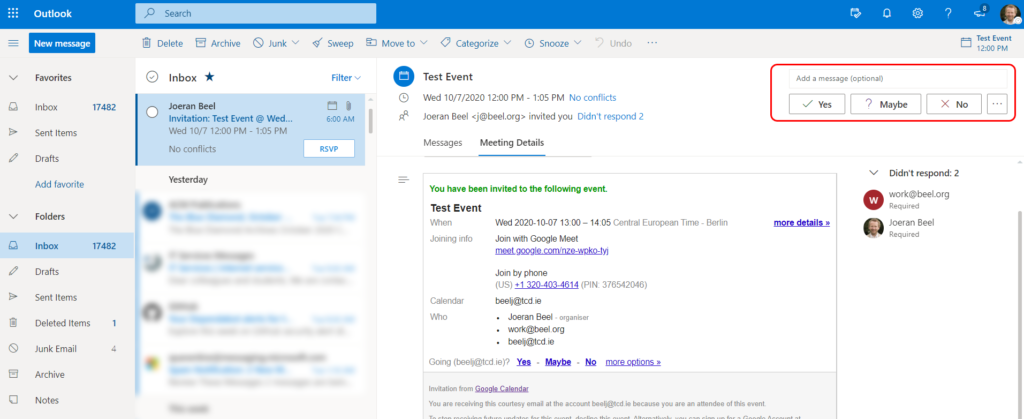Image resolution: width=1024 pixels, height=419 pixels.
Task: Click the +1 320-403-4614 phone link
Action: (546, 285)
